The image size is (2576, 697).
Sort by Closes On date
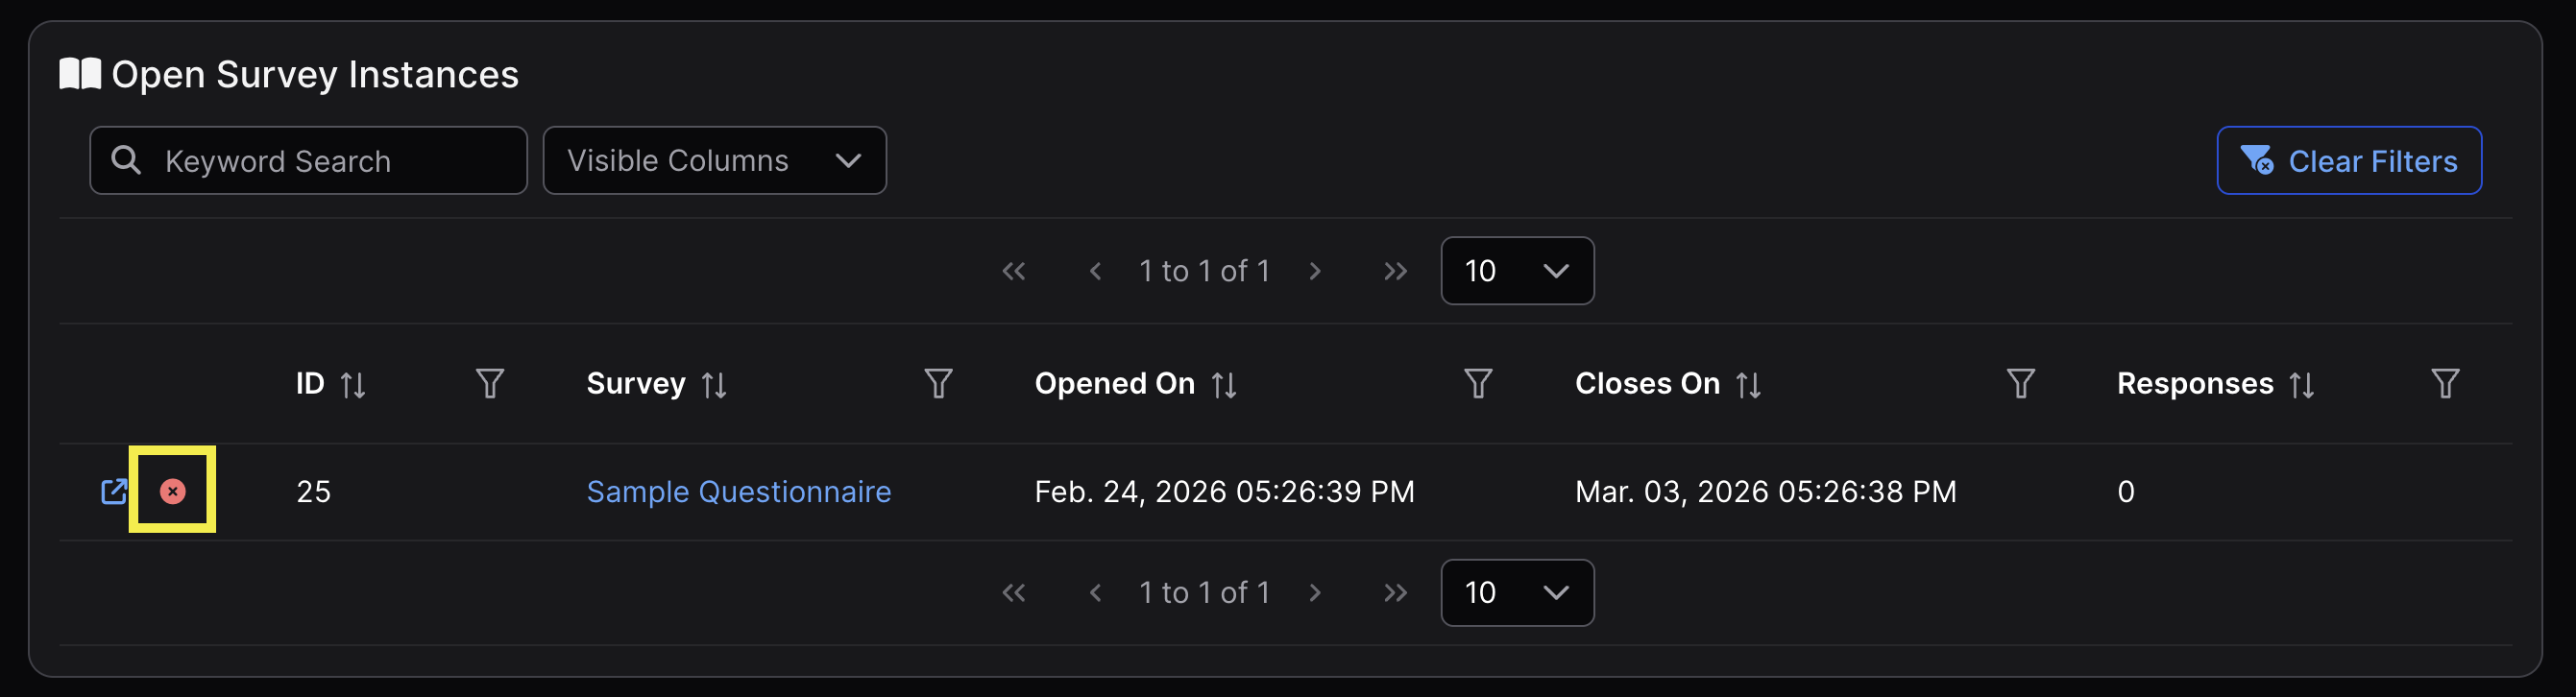[1747, 385]
